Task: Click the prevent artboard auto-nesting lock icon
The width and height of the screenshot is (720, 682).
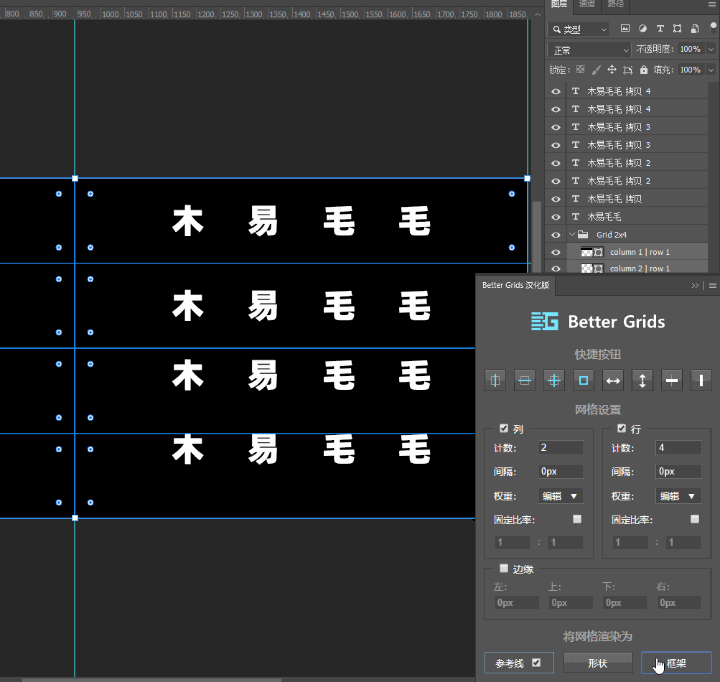Action: (628, 70)
